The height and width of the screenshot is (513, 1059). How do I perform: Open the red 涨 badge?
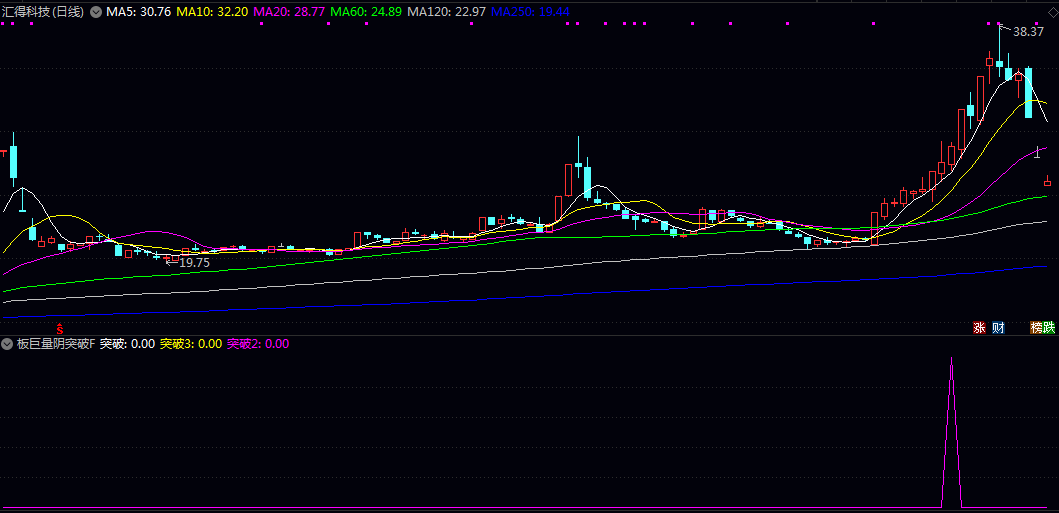[979, 327]
